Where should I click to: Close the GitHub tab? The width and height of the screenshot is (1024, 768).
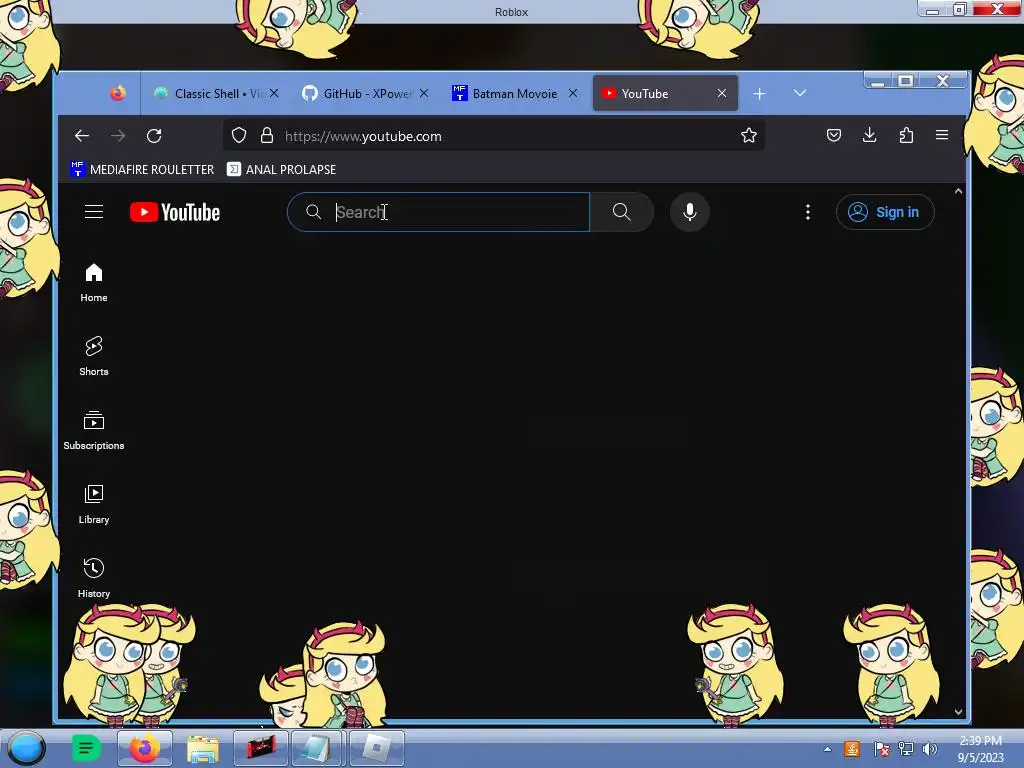pyautogui.click(x=424, y=93)
